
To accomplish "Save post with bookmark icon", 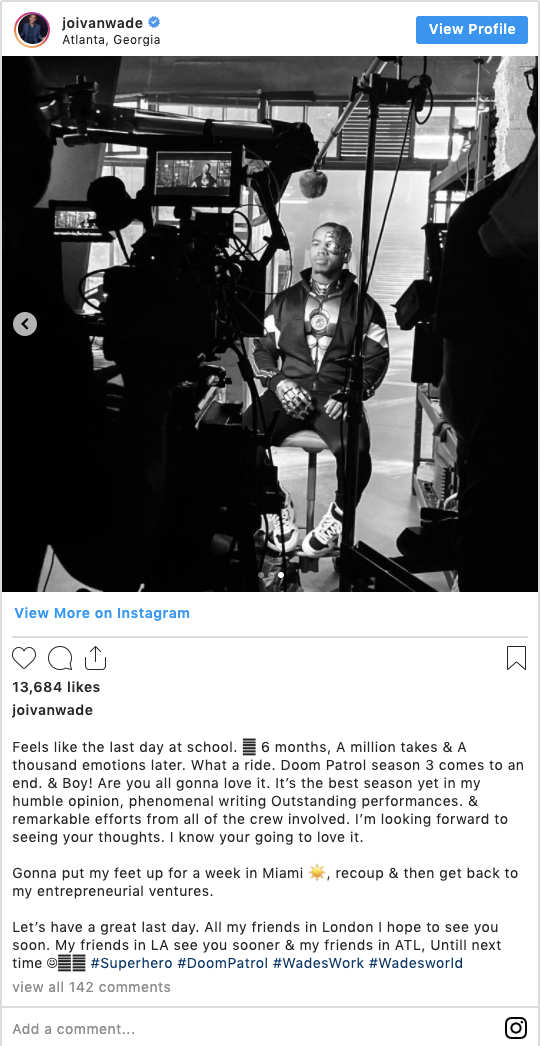I will [x=517, y=658].
